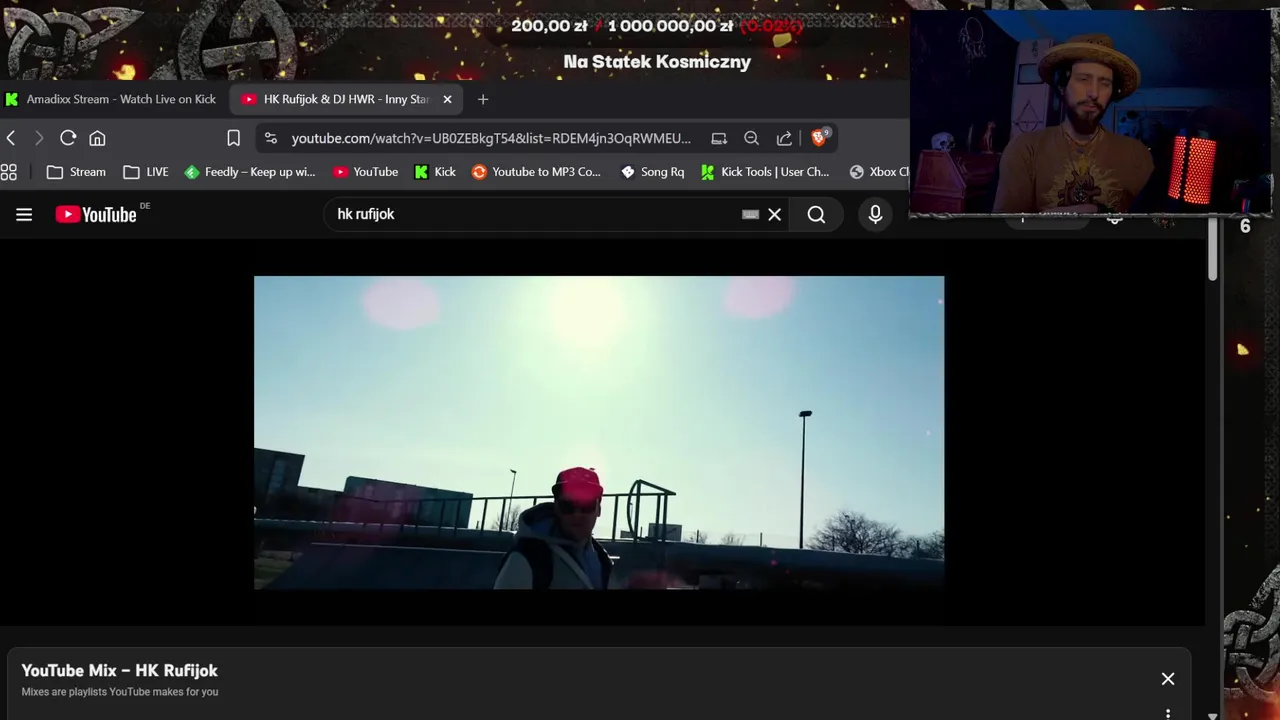Open the Song Rq bookmark
This screenshot has height=720, width=1280.
click(653, 172)
